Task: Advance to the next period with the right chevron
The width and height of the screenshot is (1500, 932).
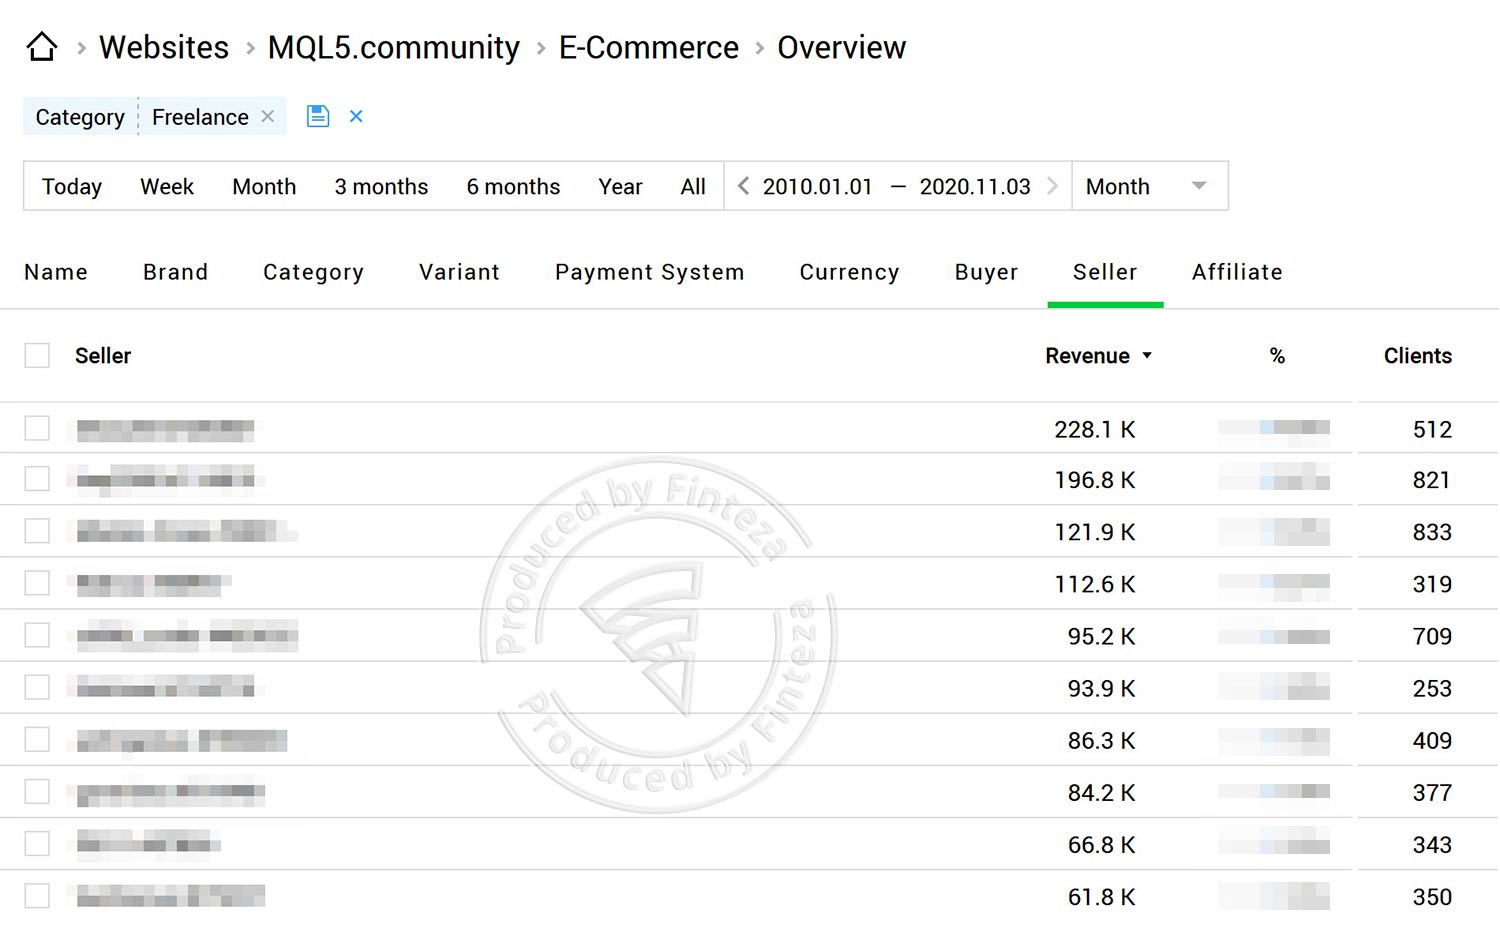Action: (x=1052, y=186)
